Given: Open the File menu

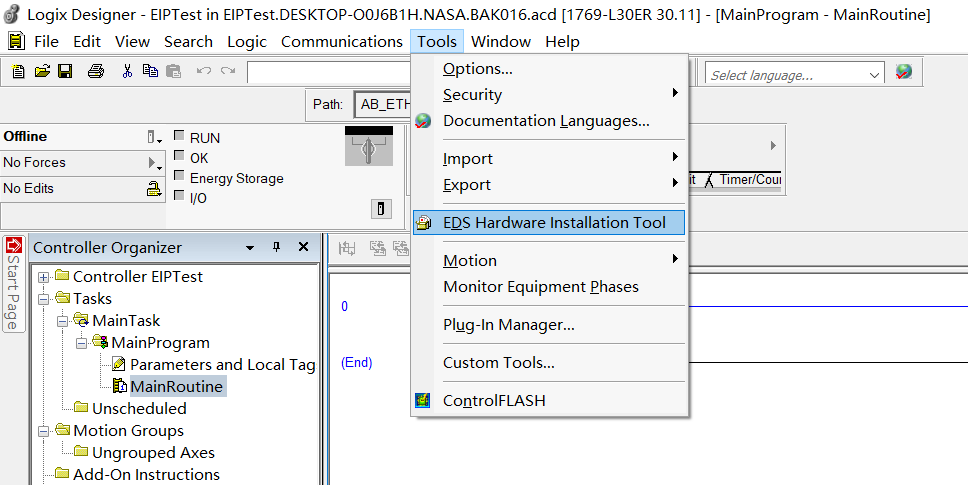Looking at the screenshot, I should coord(46,41).
